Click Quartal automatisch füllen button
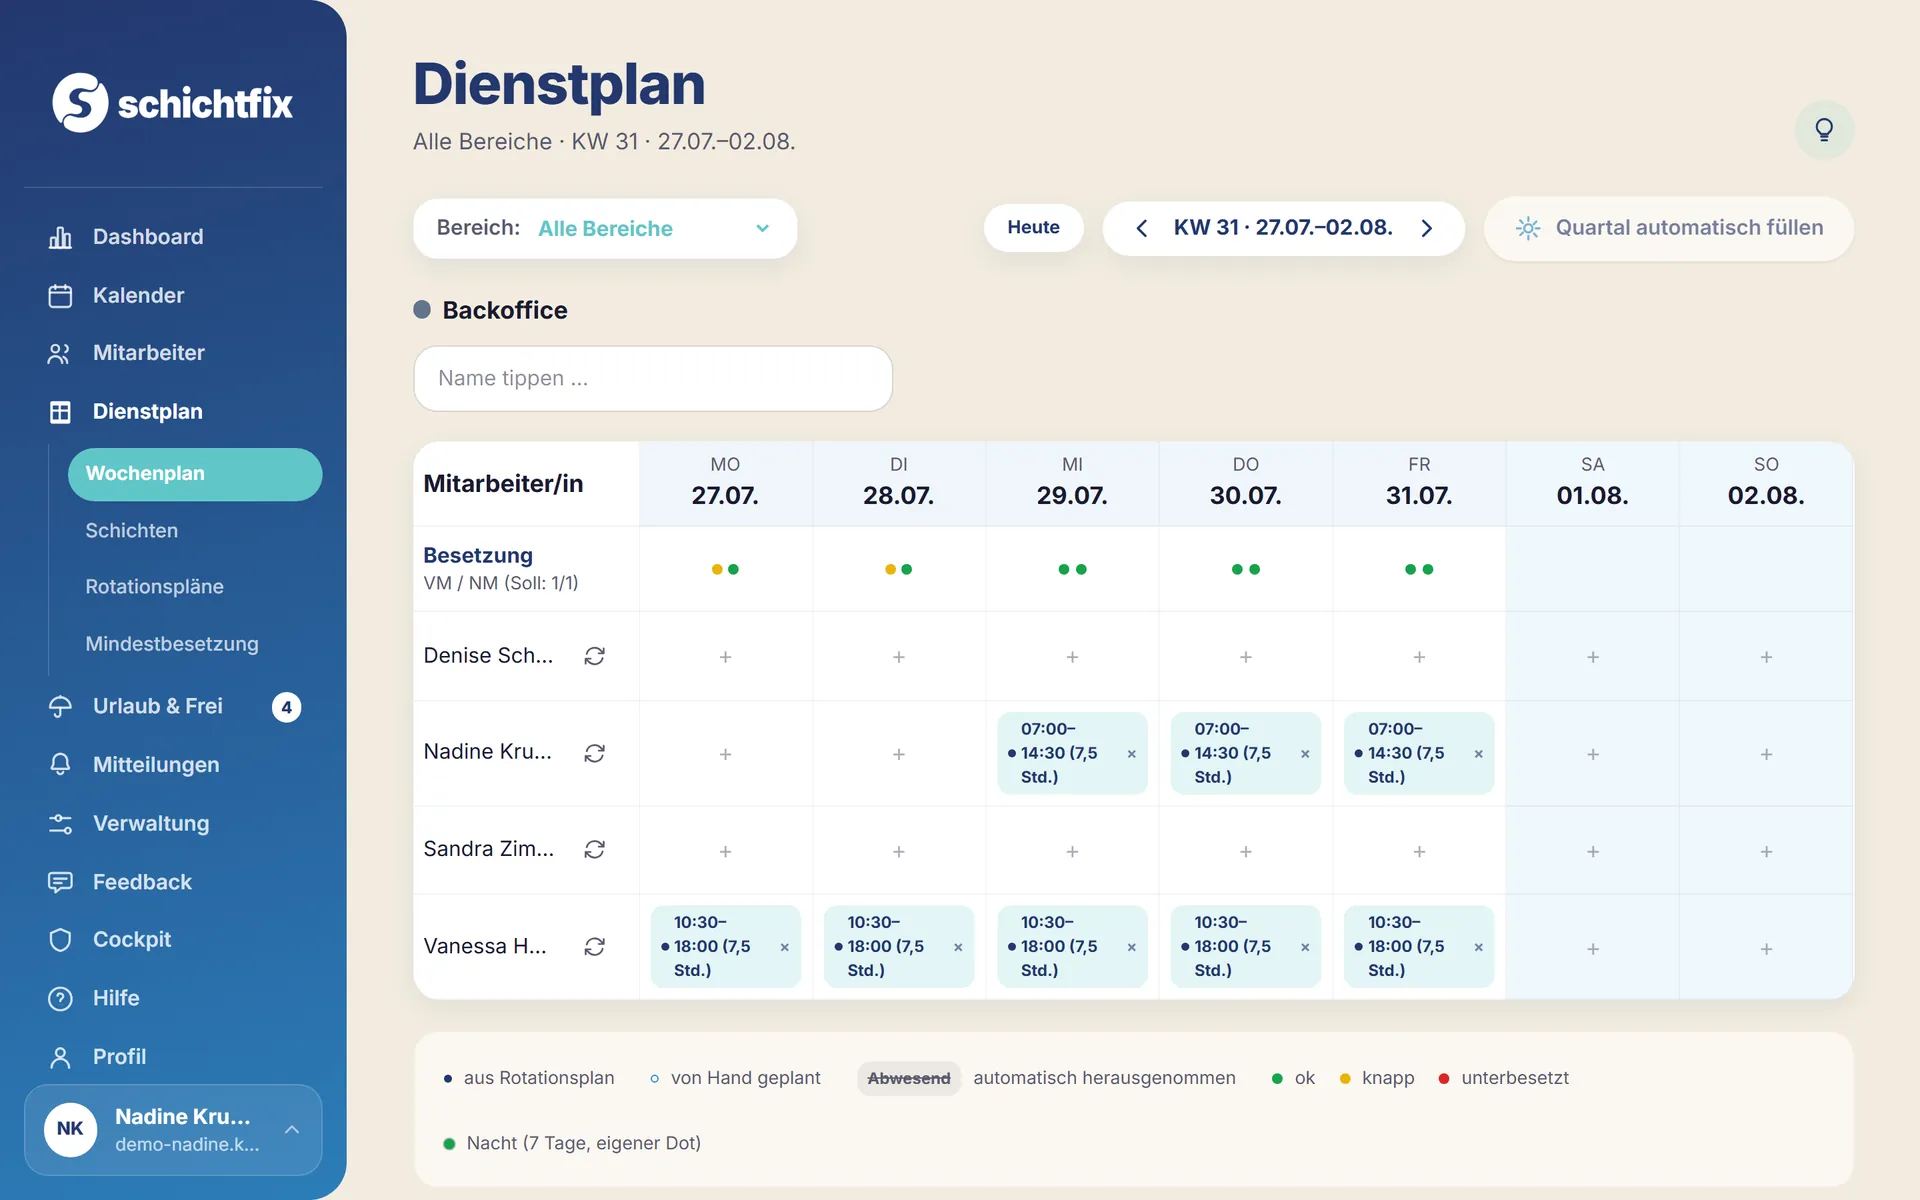Viewport: 1920px width, 1200px height. [1669, 228]
